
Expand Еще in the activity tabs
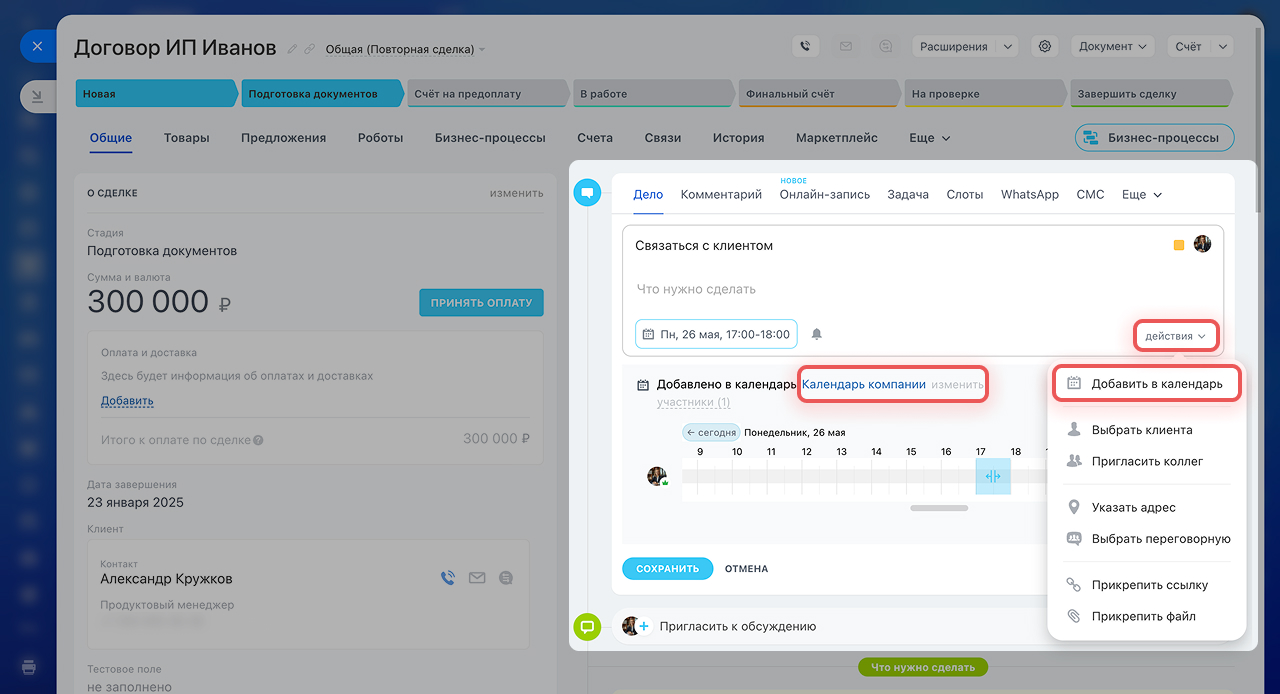[x=1142, y=195]
